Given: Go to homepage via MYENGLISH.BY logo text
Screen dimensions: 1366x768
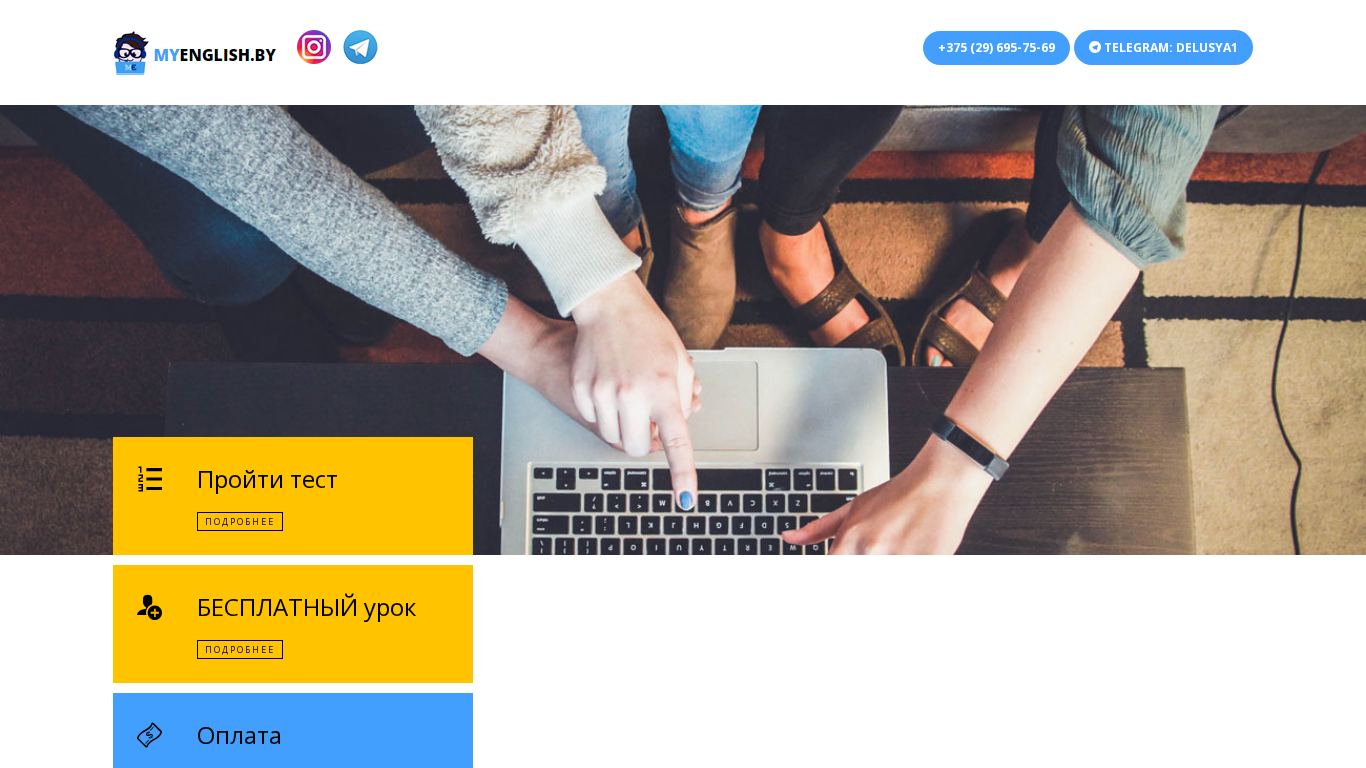Looking at the screenshot, I should (x=214, y=55).
